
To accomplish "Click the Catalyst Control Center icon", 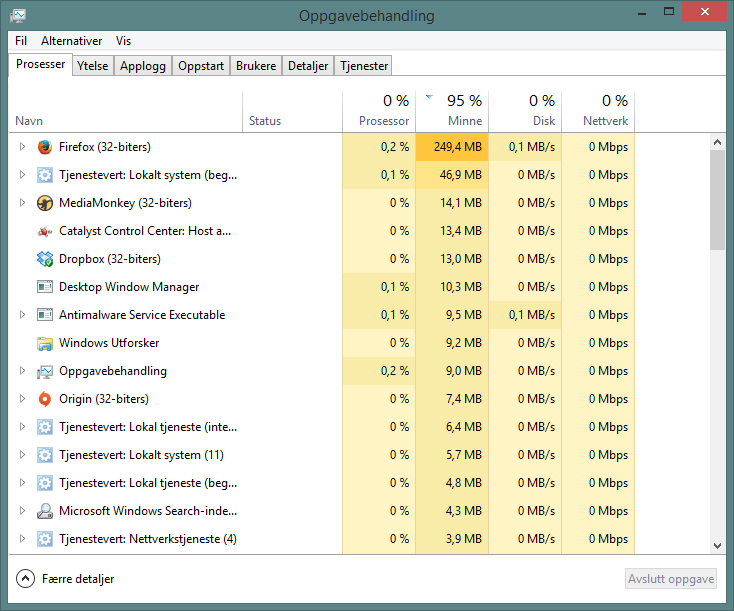I will (44, 231).
